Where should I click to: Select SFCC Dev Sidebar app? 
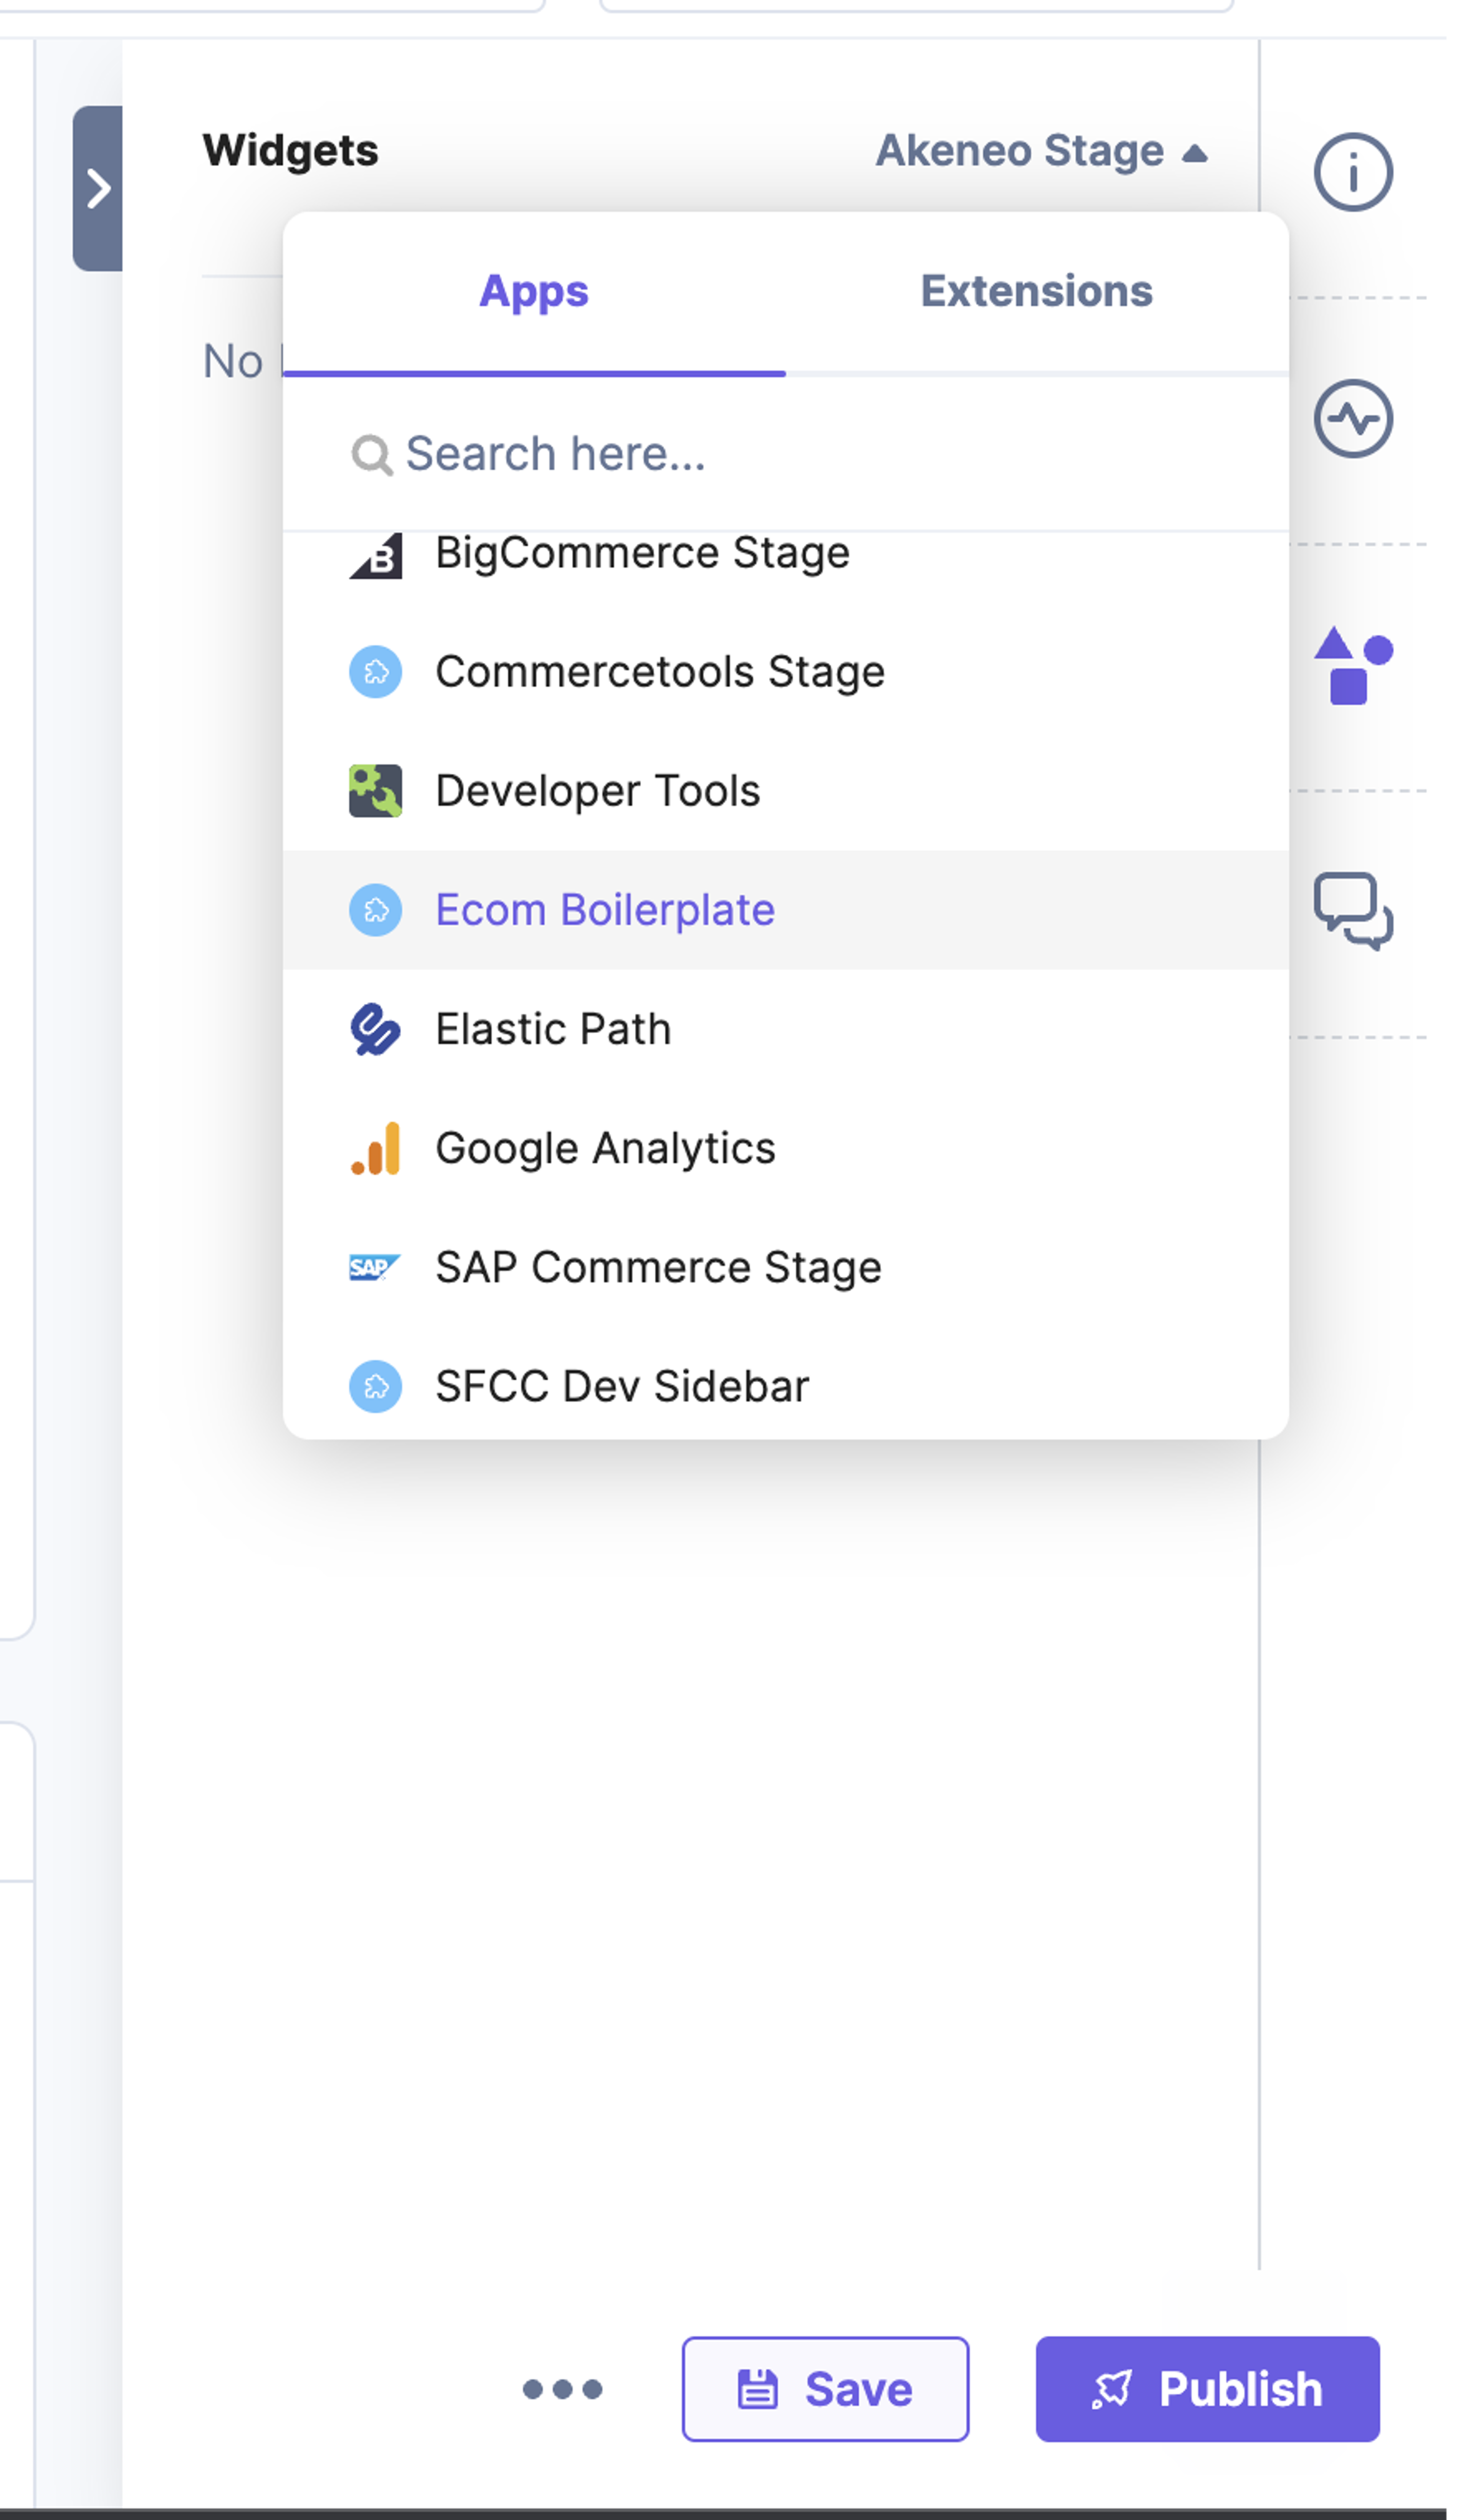[x=786, y=1386]
